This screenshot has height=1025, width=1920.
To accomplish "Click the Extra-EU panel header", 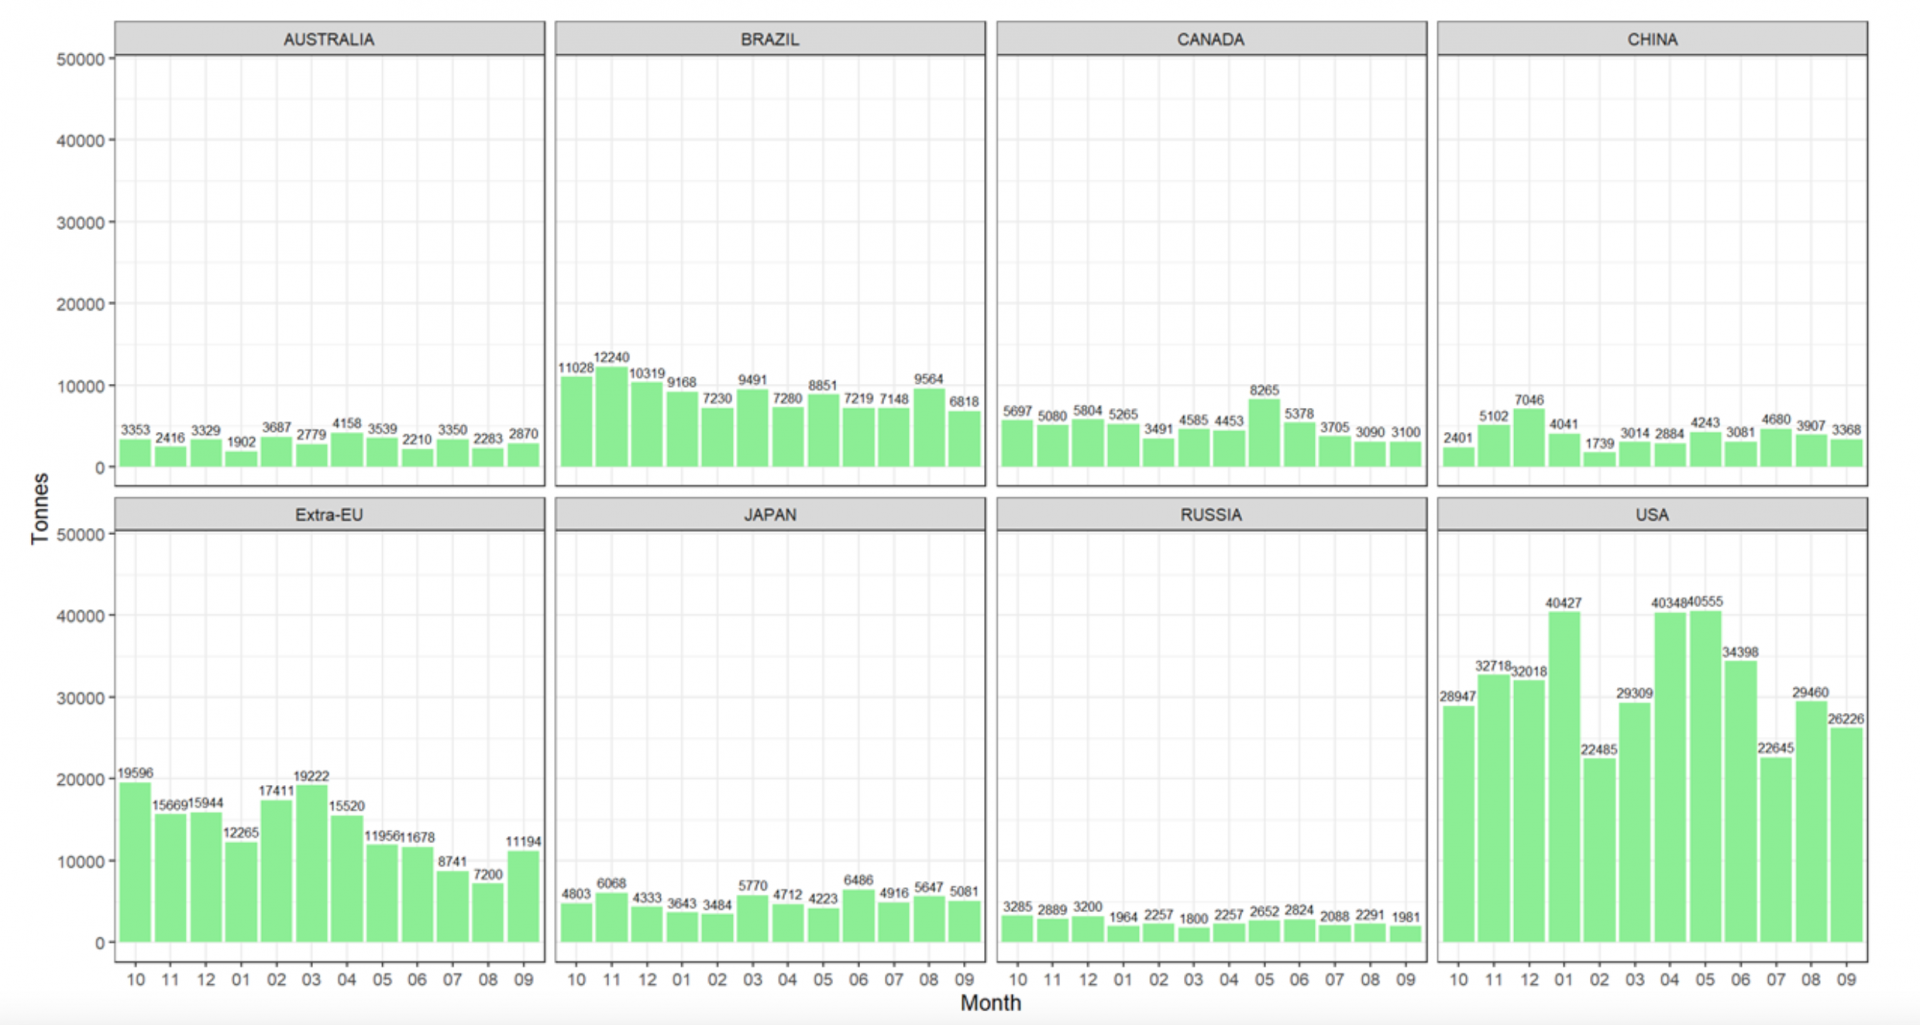I will [329, 514].
